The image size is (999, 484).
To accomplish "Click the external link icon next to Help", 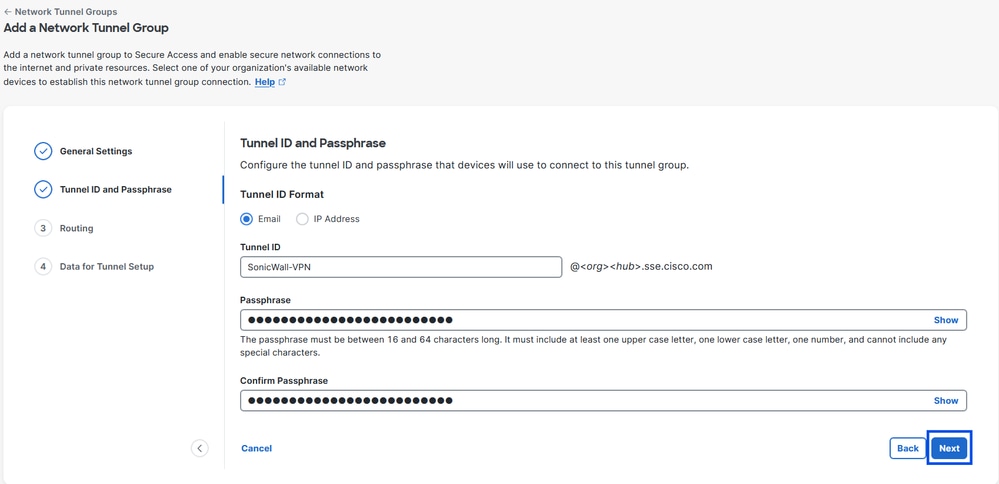I will point(282,82).
